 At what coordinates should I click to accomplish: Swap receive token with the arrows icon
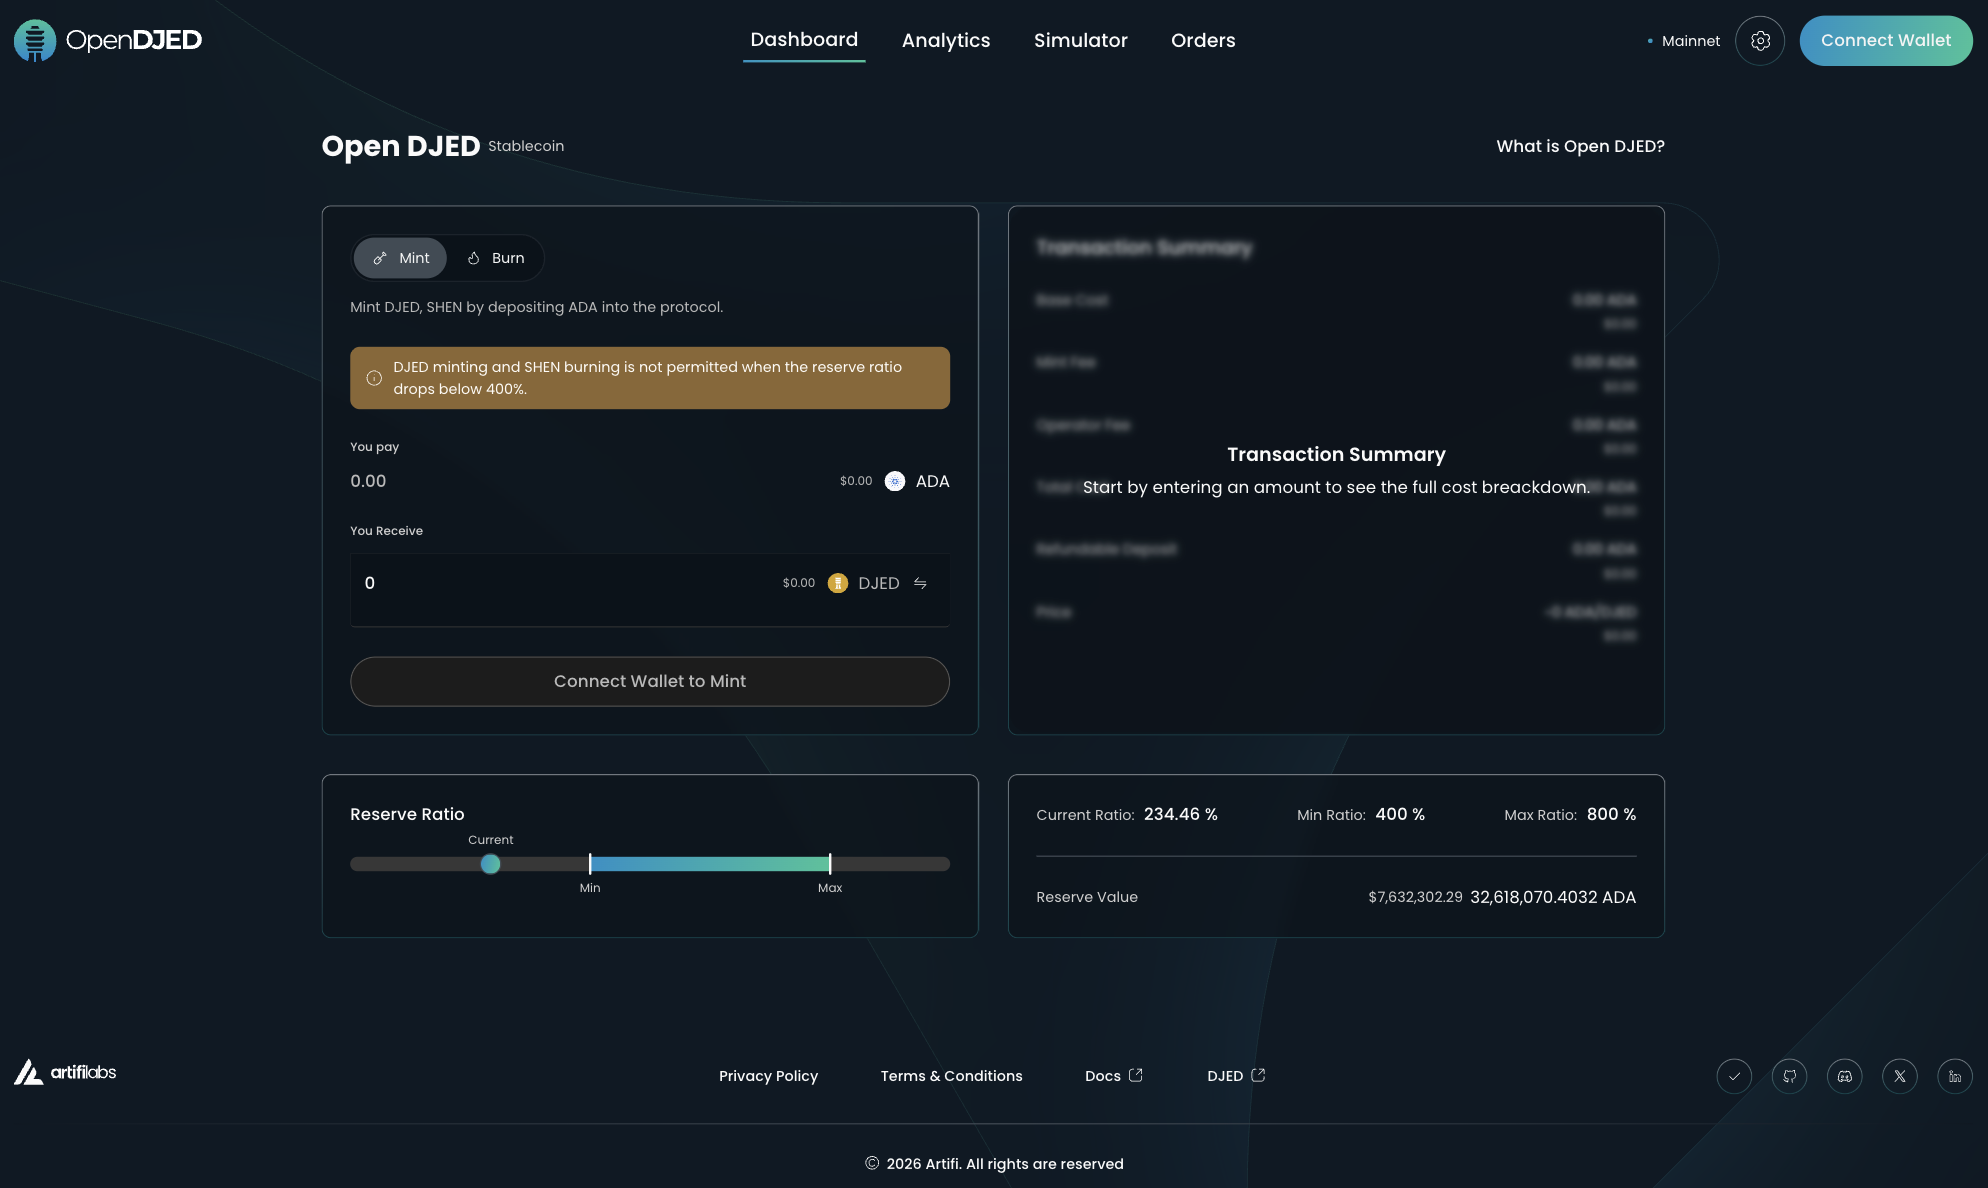(x=920, y=583)
